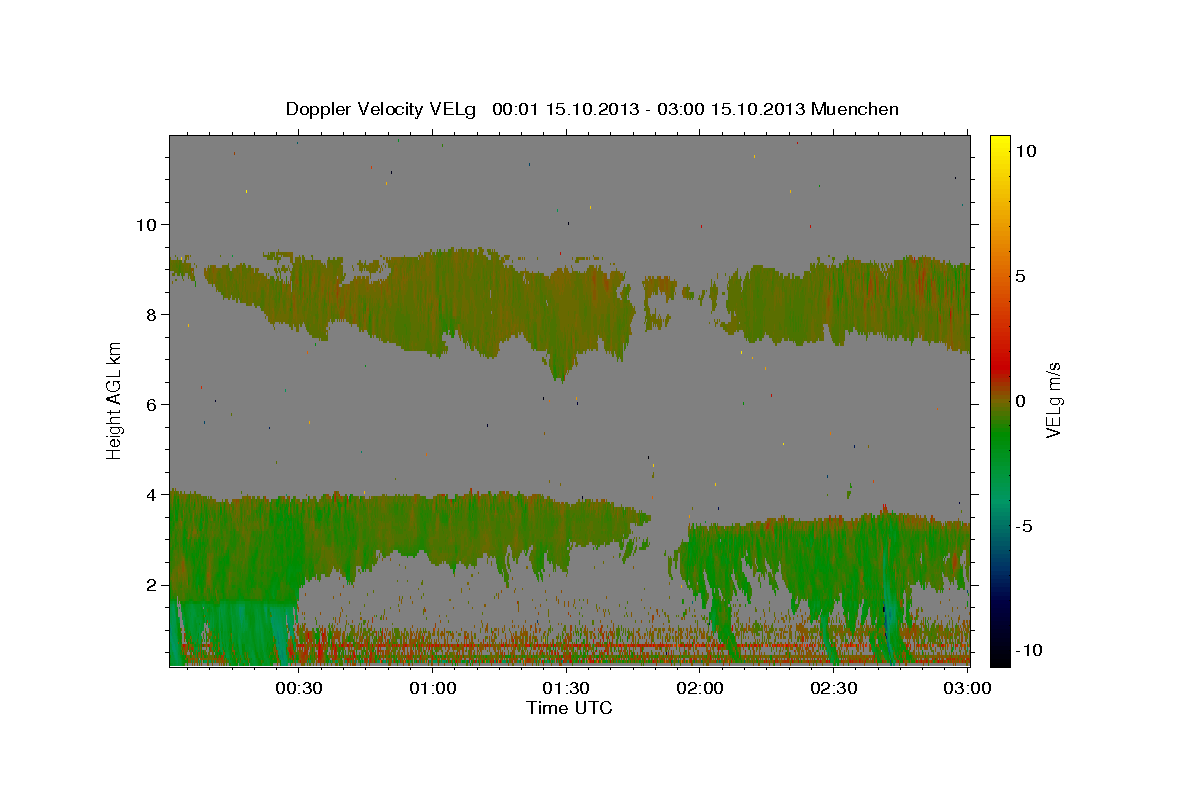Image resolution: width=1200 pixels, height=800 pixels.
Task: Pick the black bottom of the colorbar
Action: point(999,655)
